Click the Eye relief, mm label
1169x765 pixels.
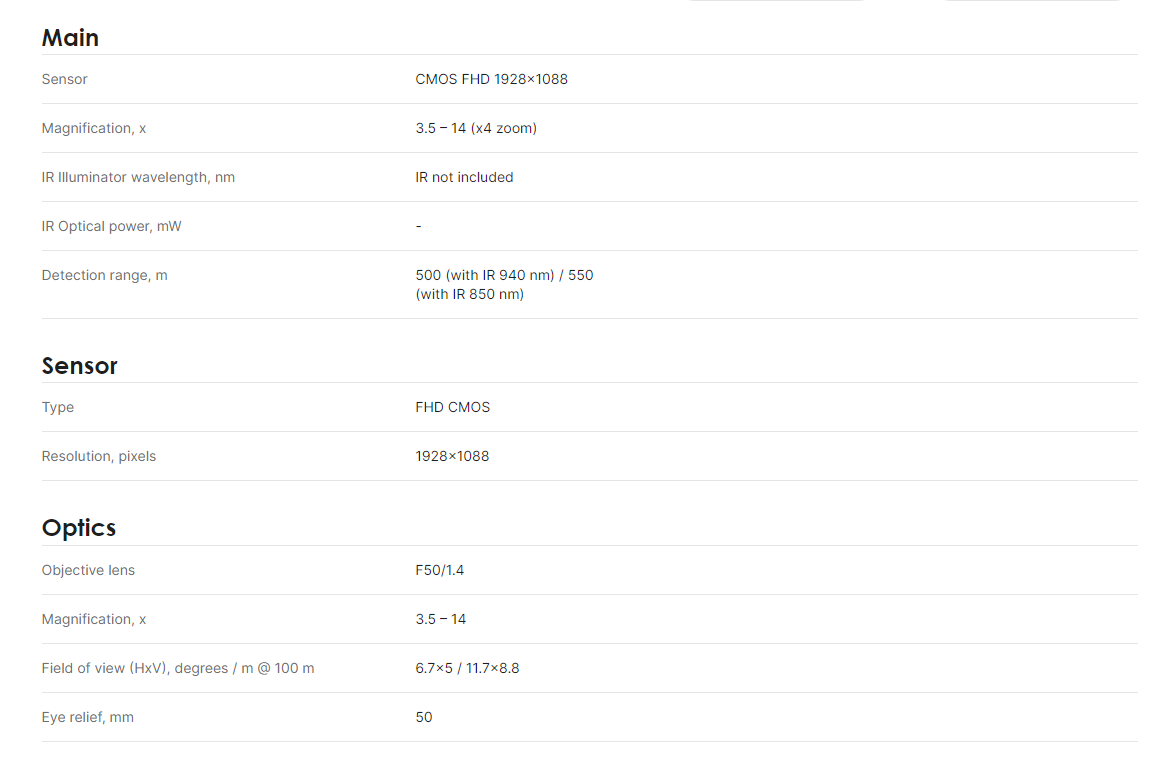[x=87, y=717]
